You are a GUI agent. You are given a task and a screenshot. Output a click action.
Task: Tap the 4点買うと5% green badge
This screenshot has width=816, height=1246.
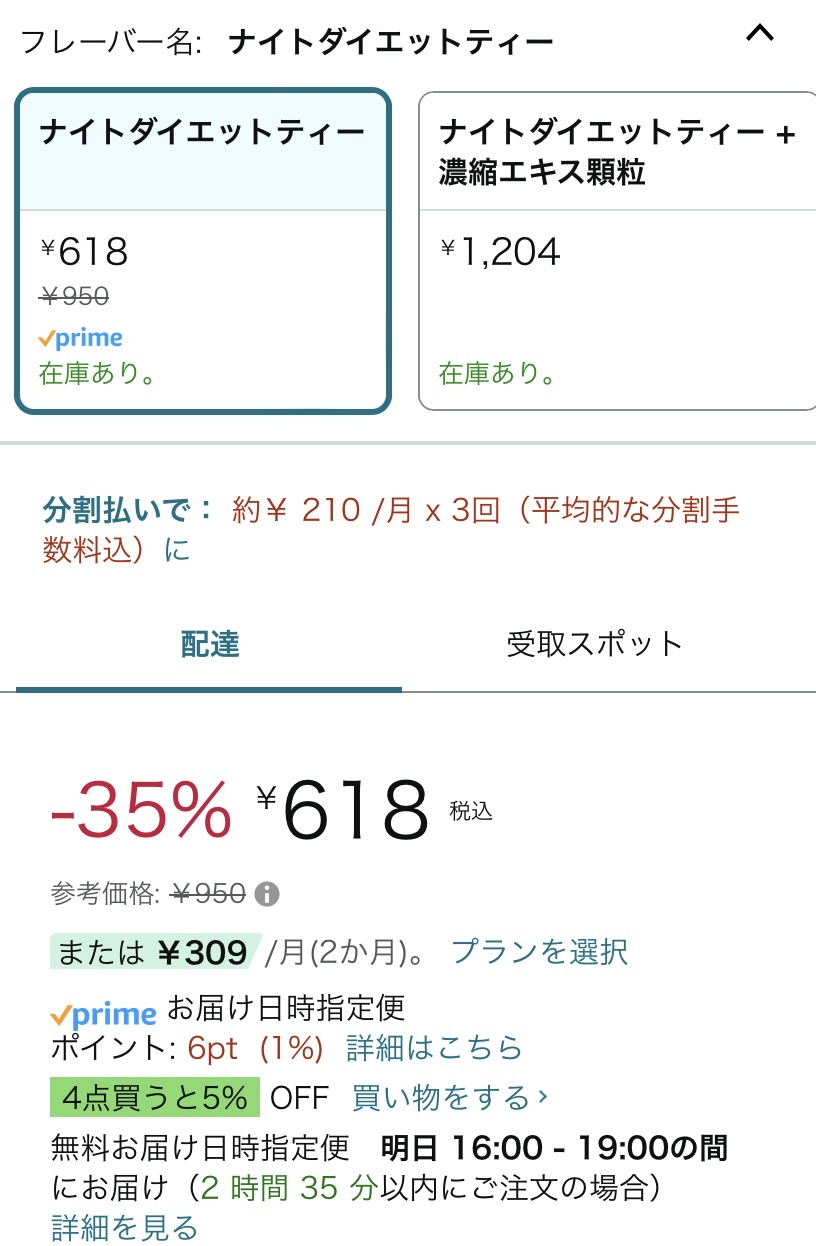[x=155, y=1097]
